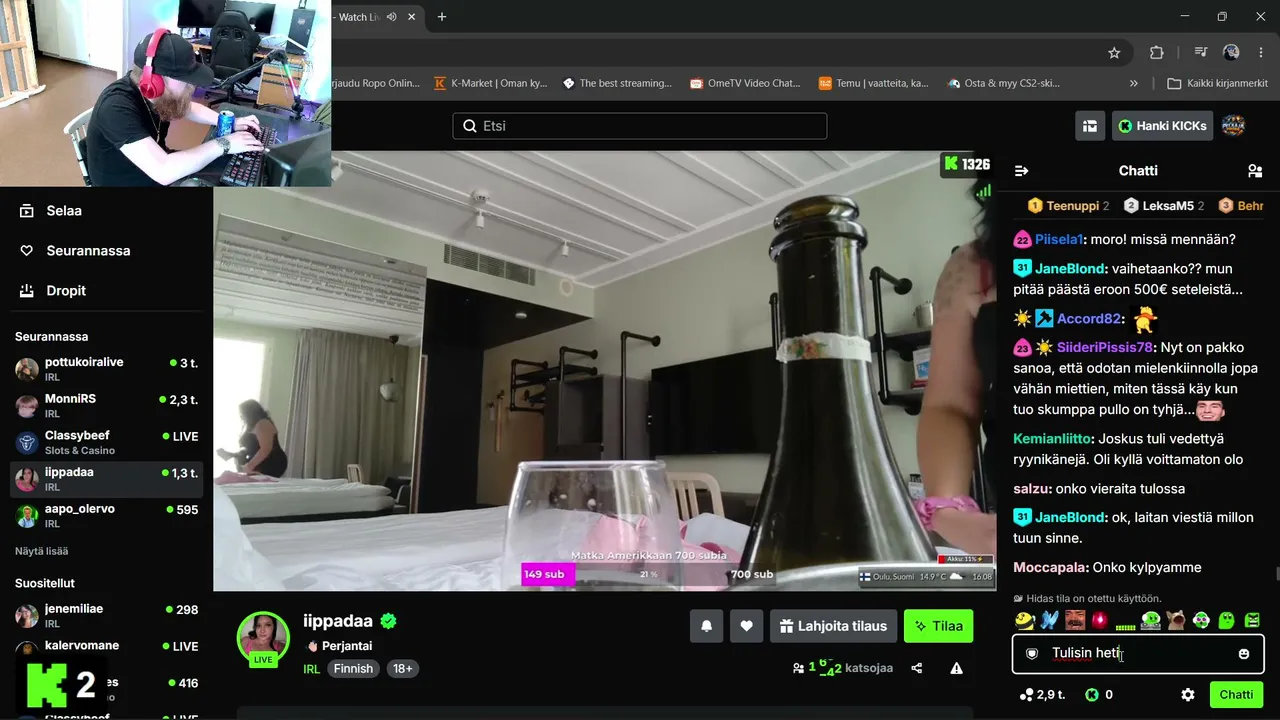Open The best streaming bookmark
Viewport: 1280px width, 720px height.
tap(618, 83)
